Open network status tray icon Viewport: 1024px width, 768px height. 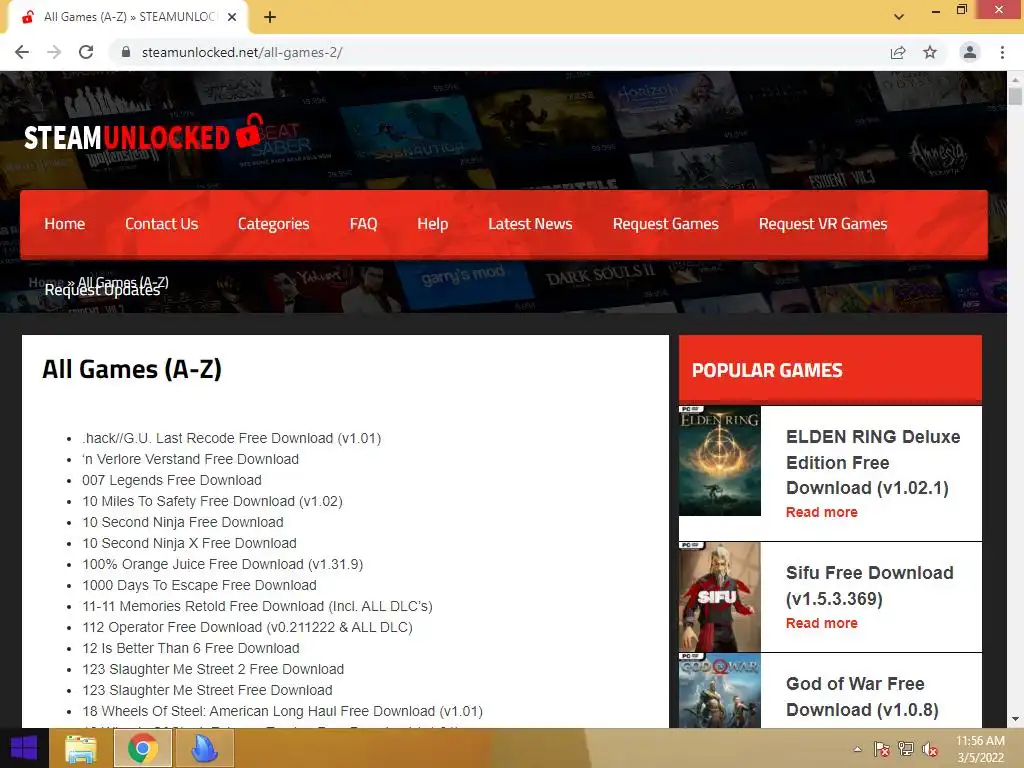click(906, 749)
